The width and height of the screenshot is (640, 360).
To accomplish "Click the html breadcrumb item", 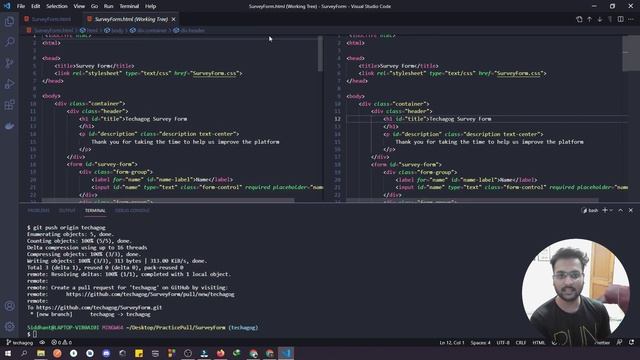I will [x=89, y=30].
